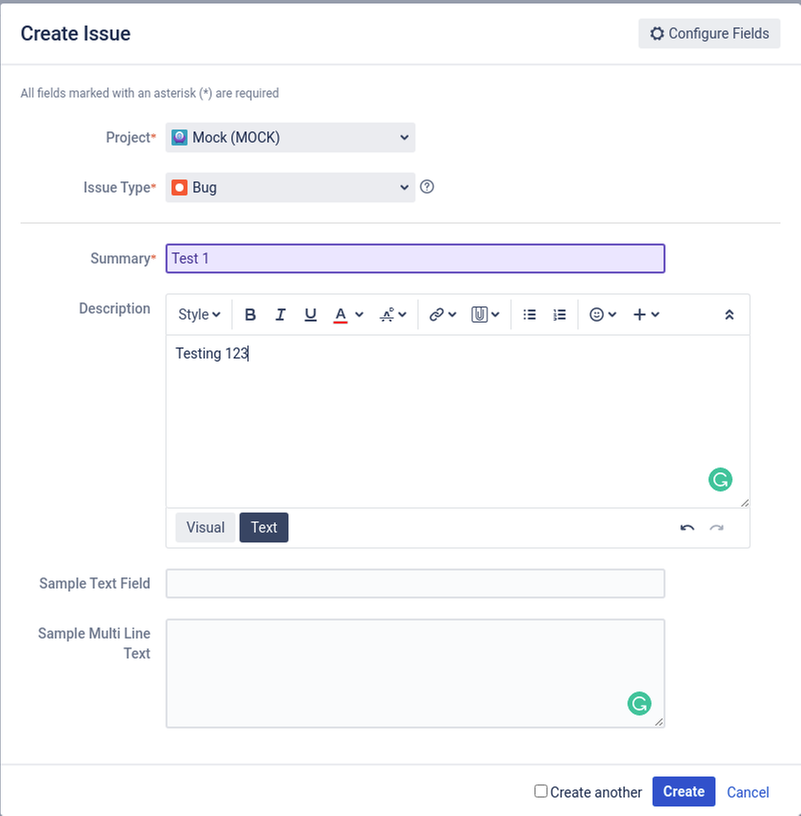Screen dimensions: 801x816
Task: Cancel the Create Issue dialog
Action: point(747,792)
